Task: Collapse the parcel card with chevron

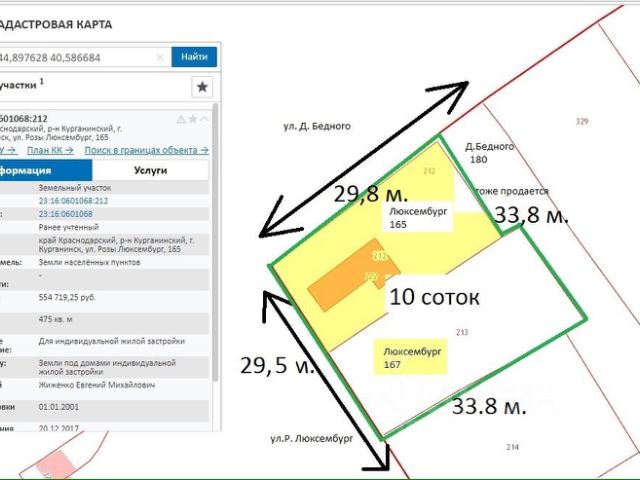Action: point(205,119)
